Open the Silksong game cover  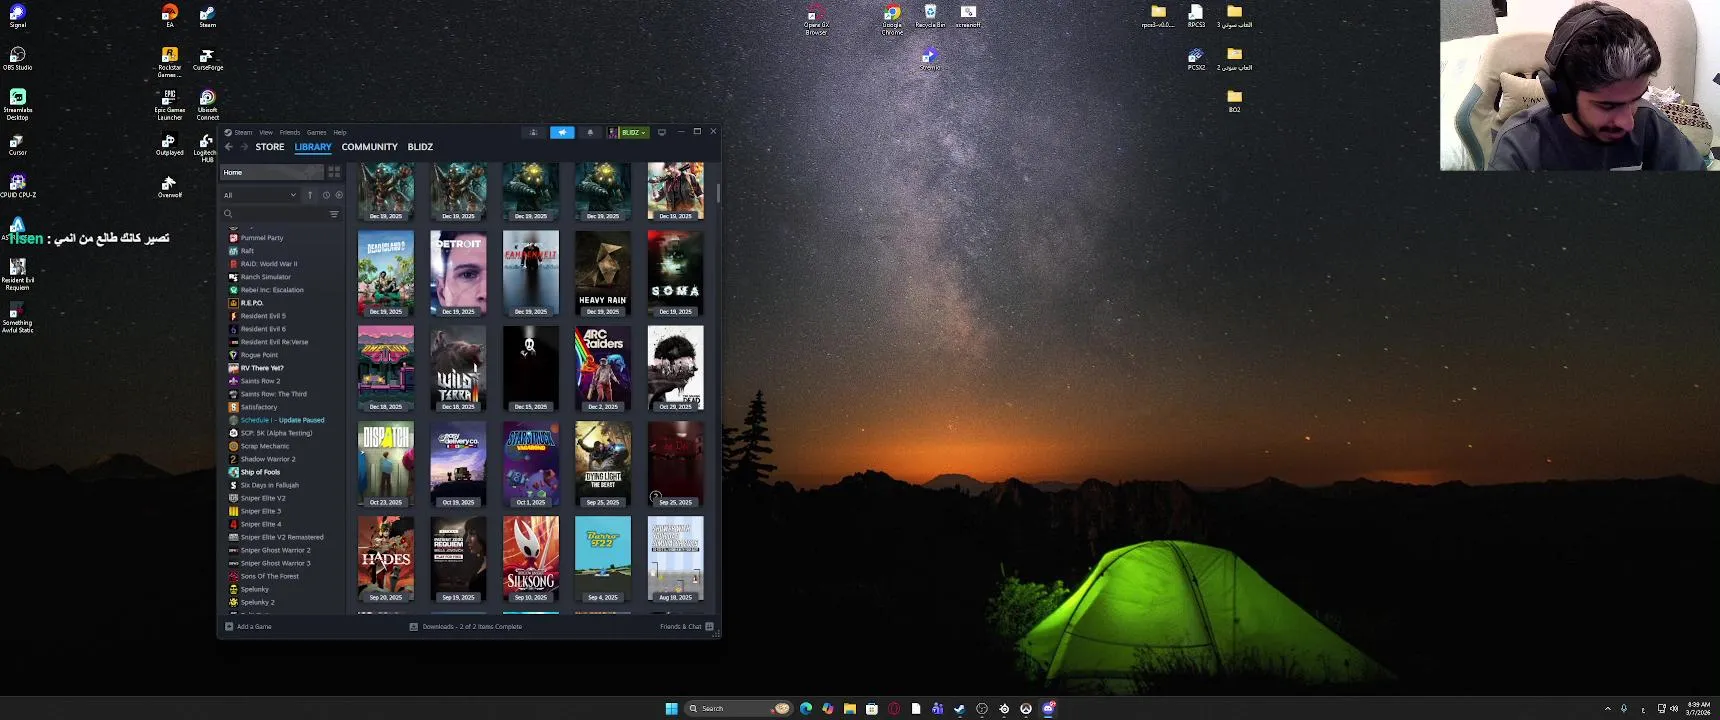[x=531, y=559]
